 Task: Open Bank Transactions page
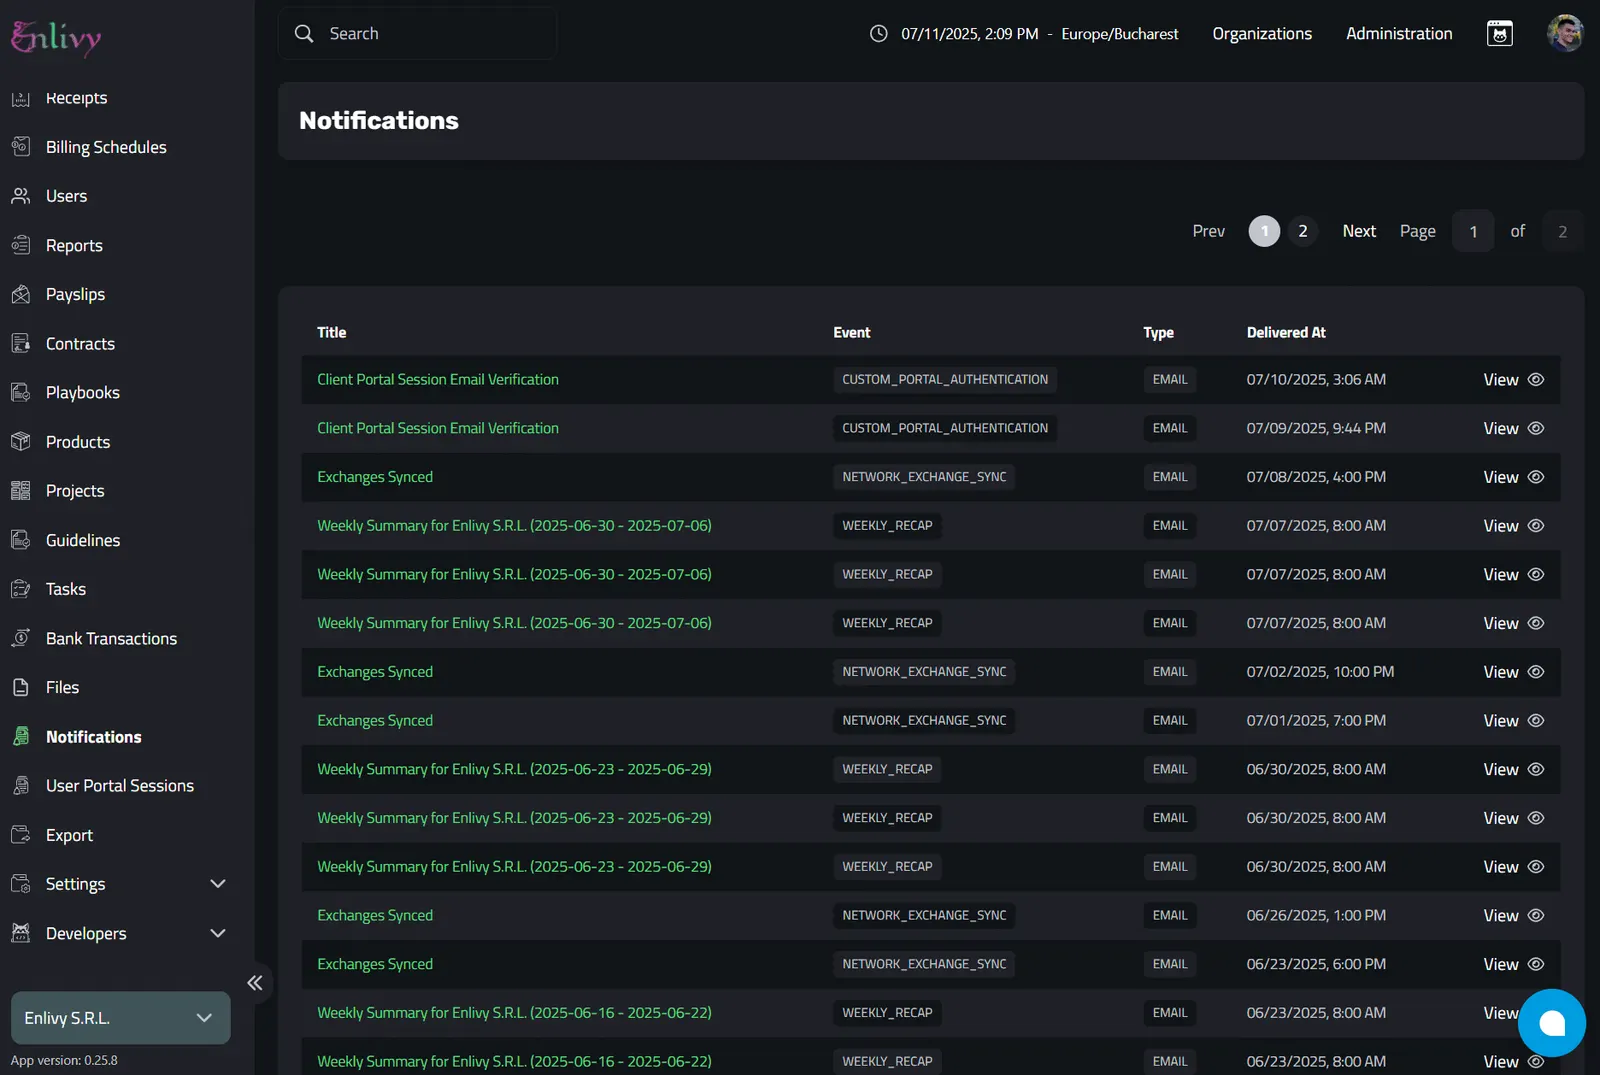pyautogui.click(x=111, y=638)
